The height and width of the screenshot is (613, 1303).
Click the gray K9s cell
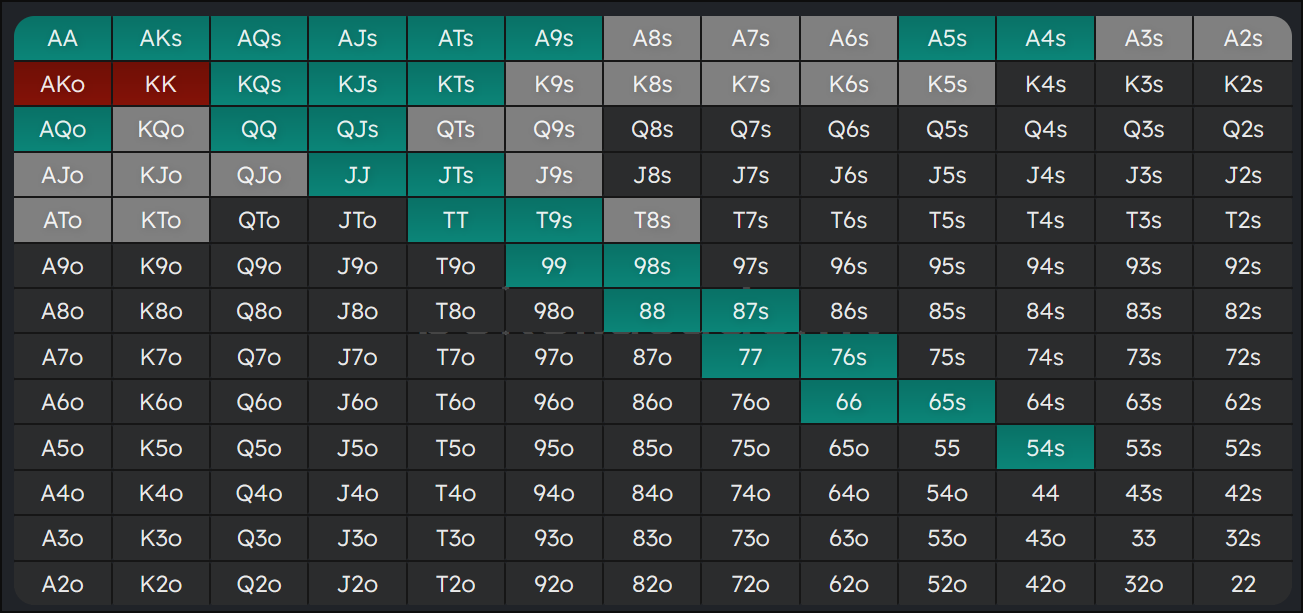point(554,85)
